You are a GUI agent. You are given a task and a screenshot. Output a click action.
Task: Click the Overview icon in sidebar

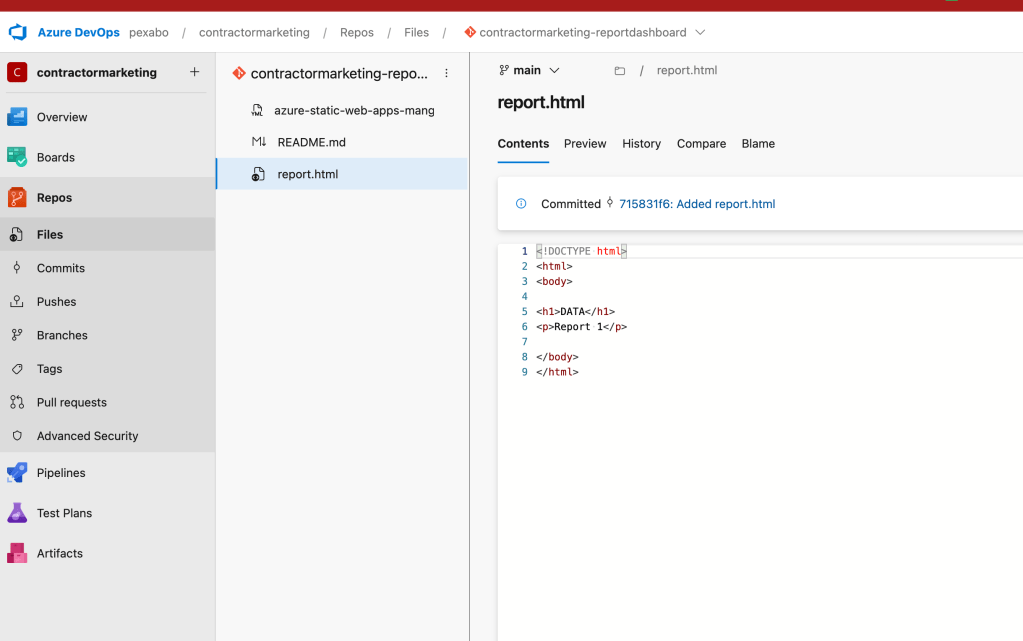click(x=17, y=117)
